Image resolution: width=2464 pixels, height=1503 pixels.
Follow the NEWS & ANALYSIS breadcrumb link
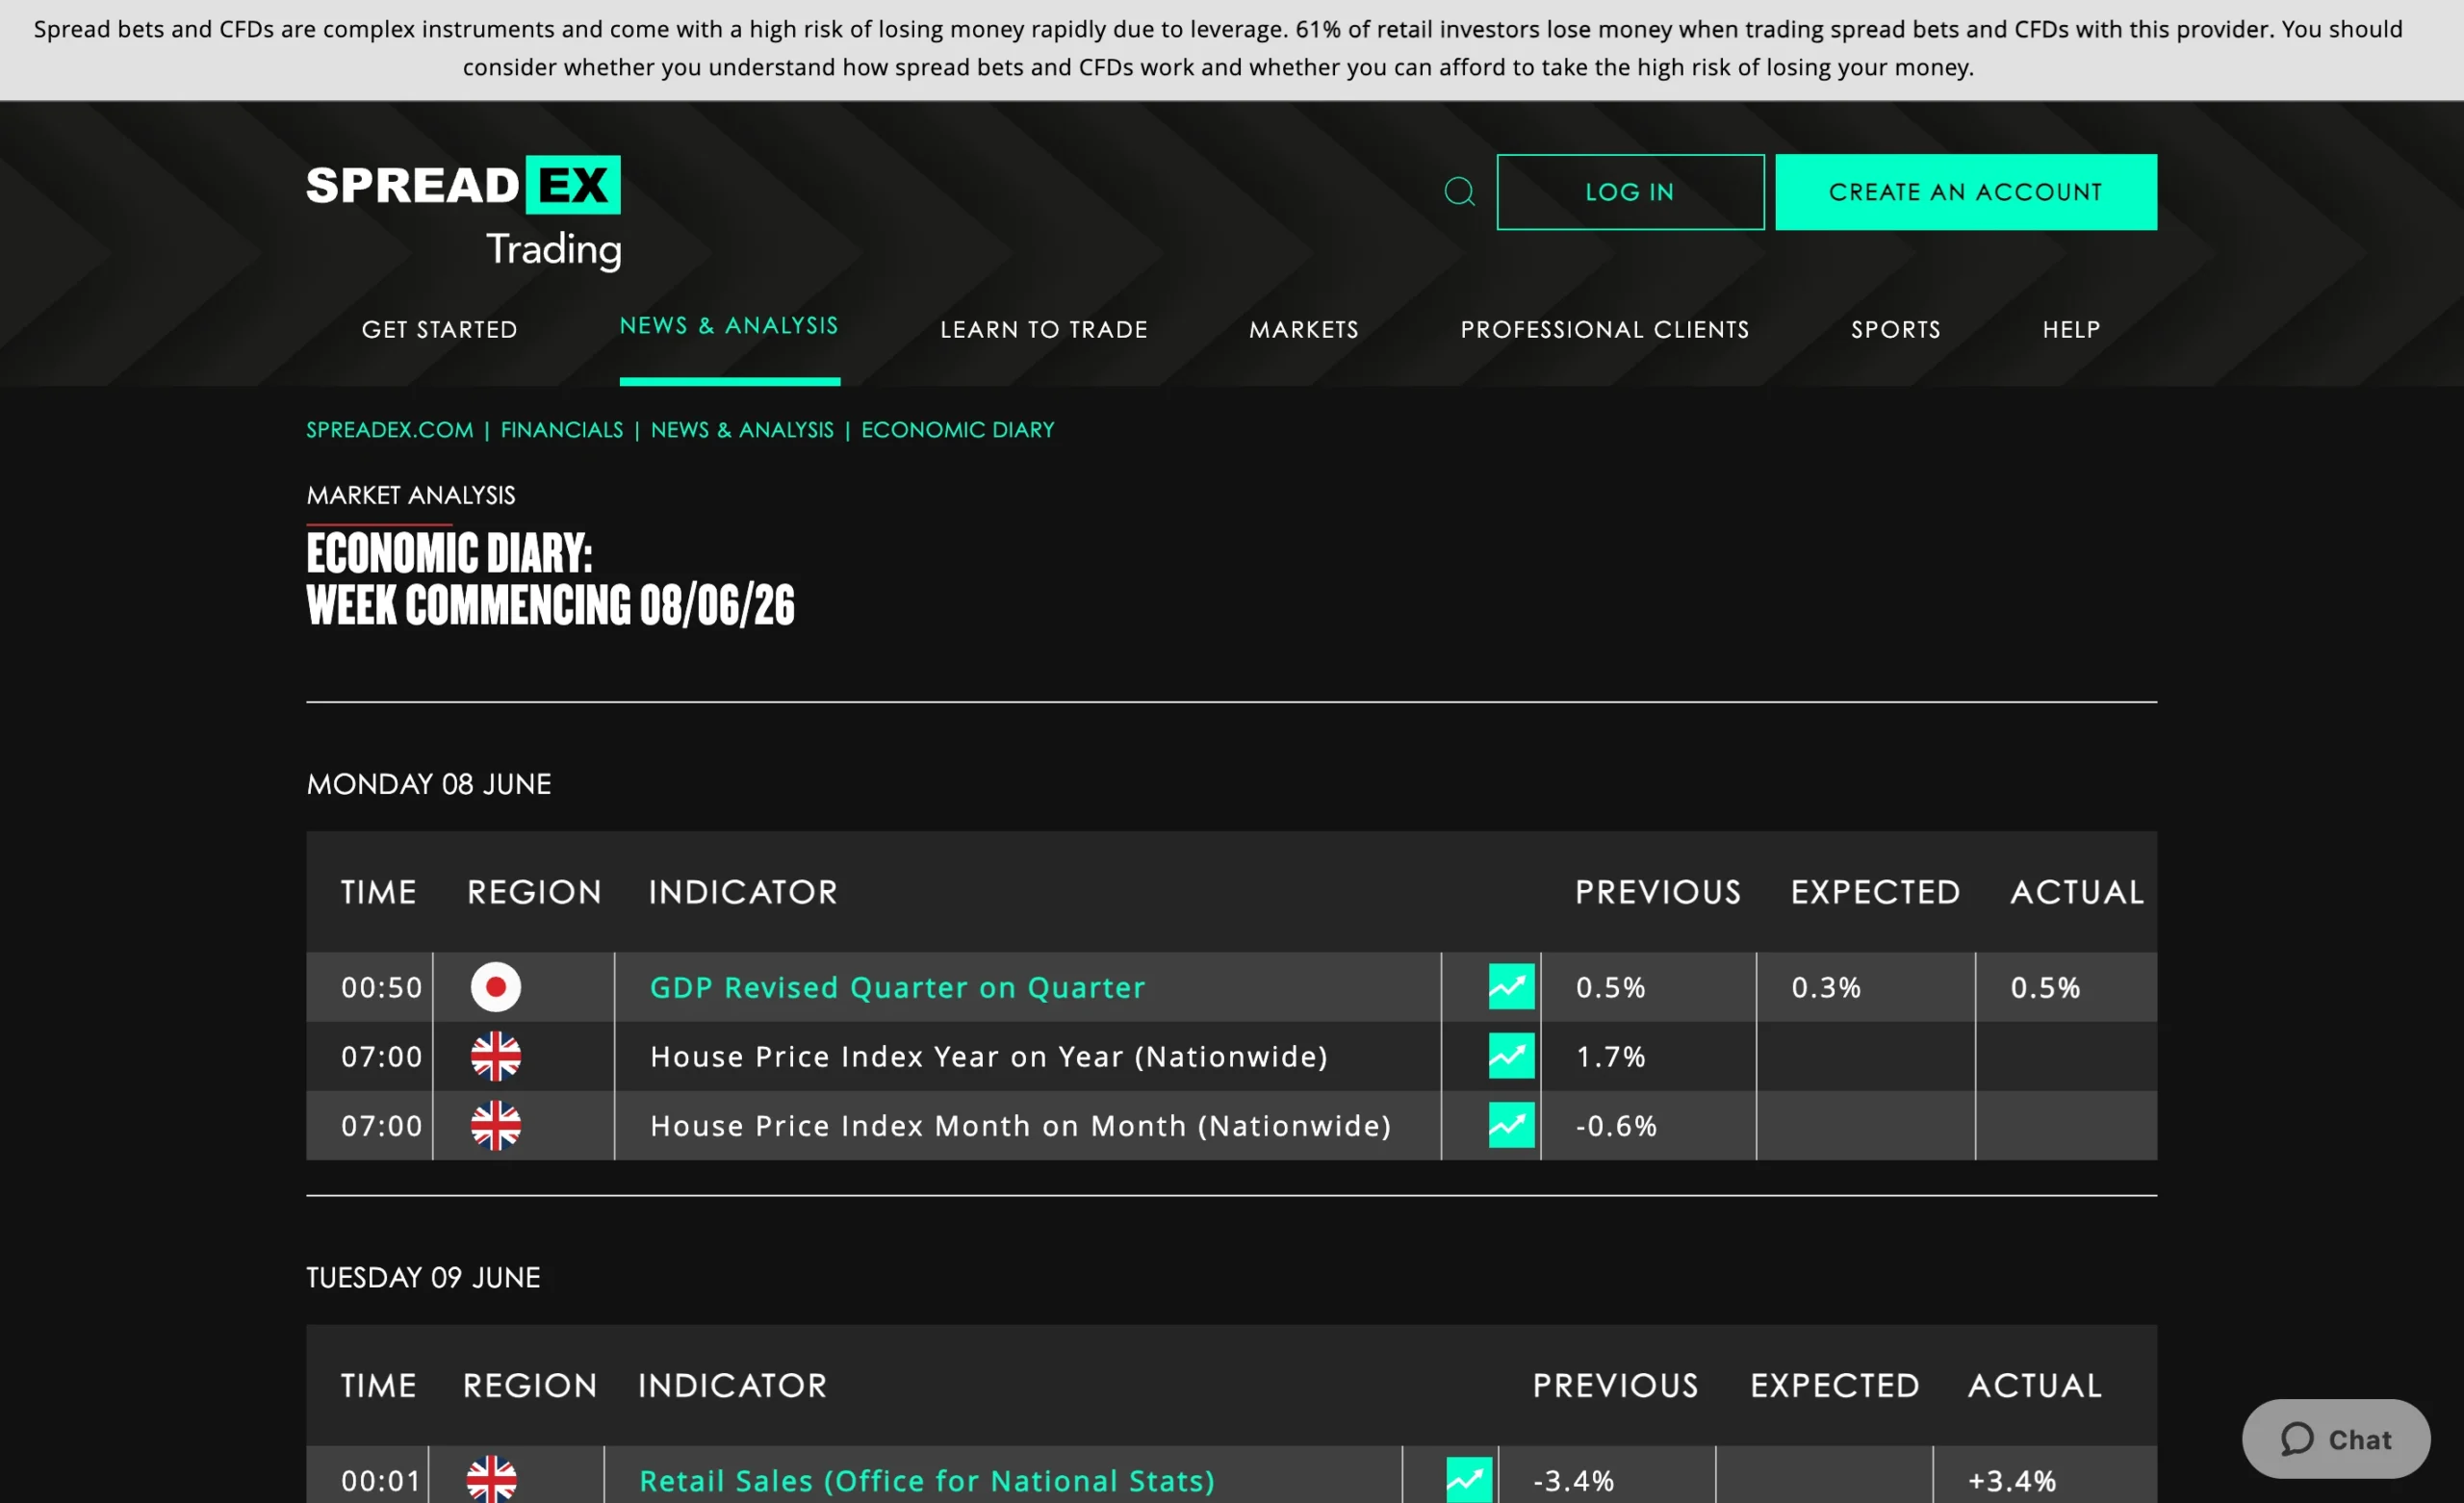tap(742, 430)
